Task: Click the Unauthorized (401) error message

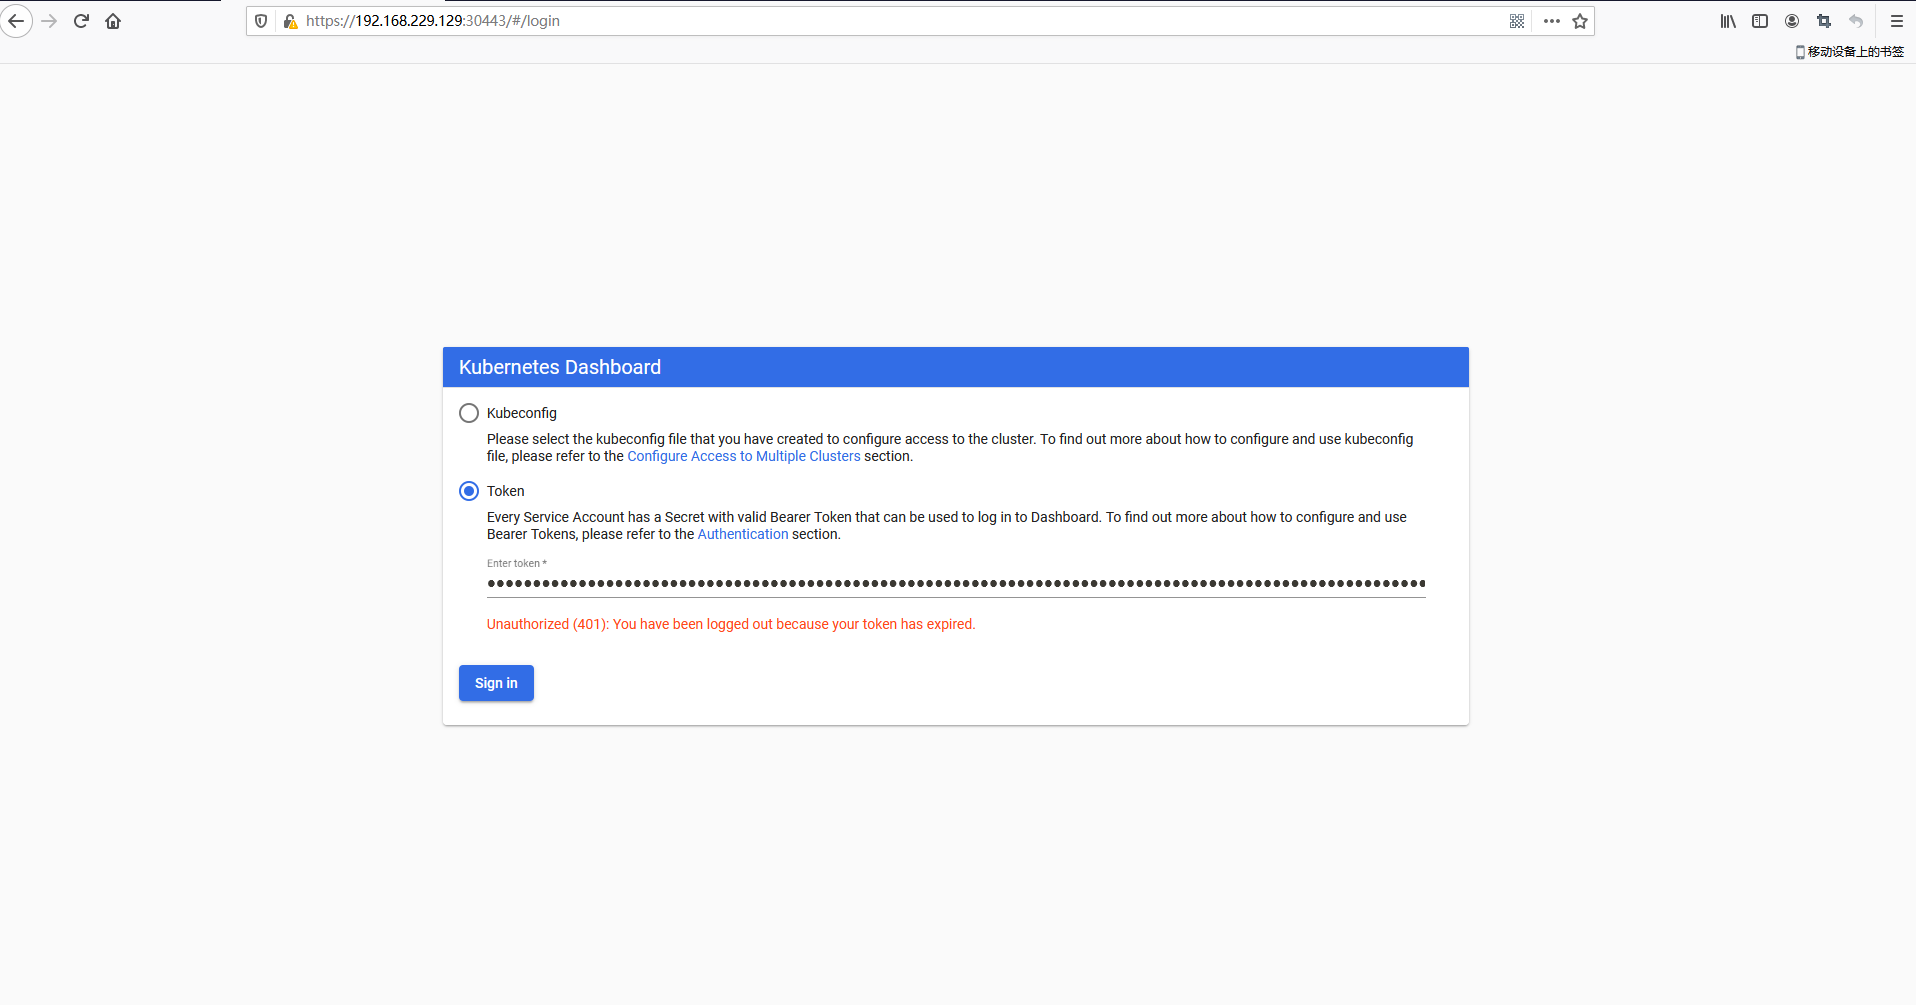Action: tap(731, 624)
